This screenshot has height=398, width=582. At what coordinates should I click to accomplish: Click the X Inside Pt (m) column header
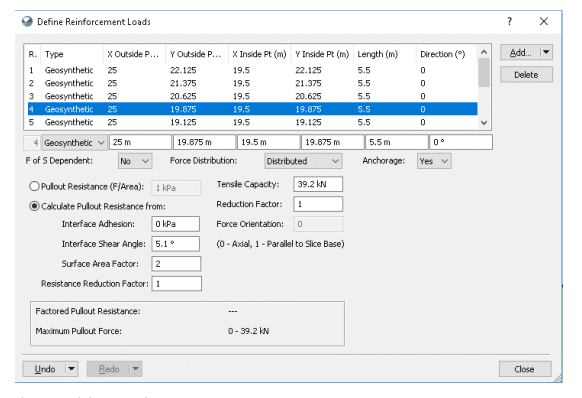(259, 54)
